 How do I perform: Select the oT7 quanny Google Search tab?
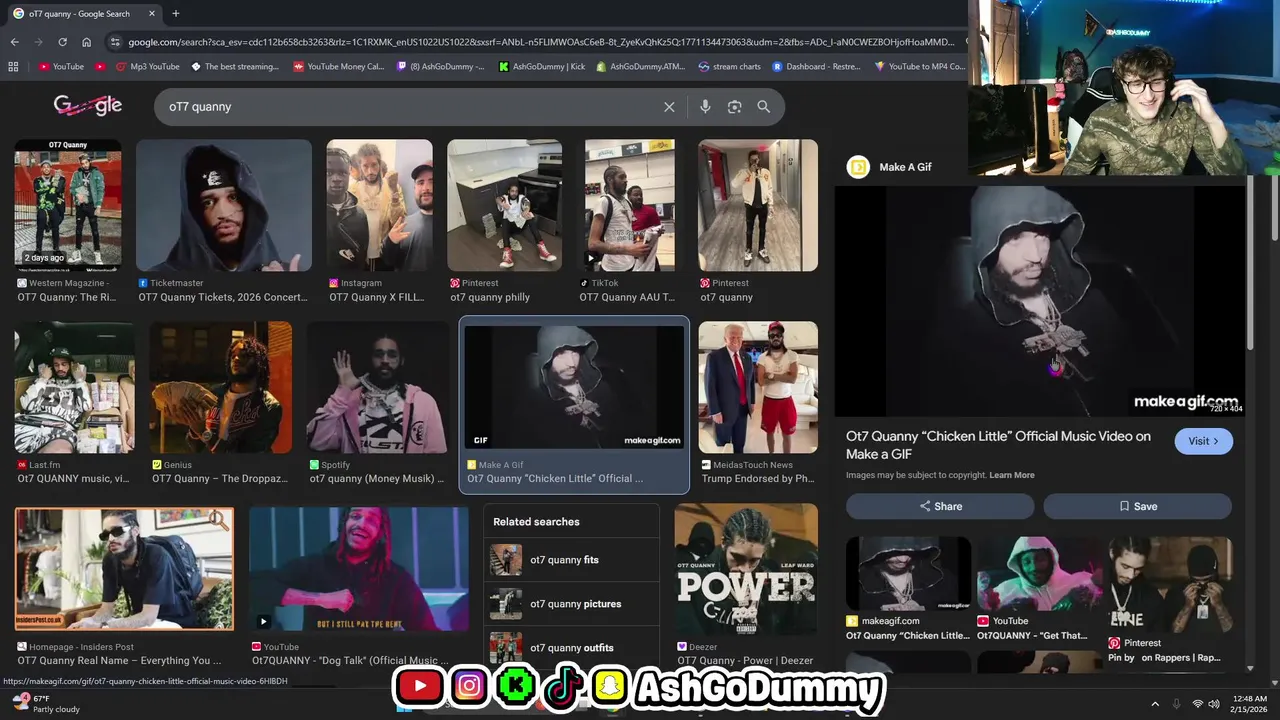coord(80,14)
